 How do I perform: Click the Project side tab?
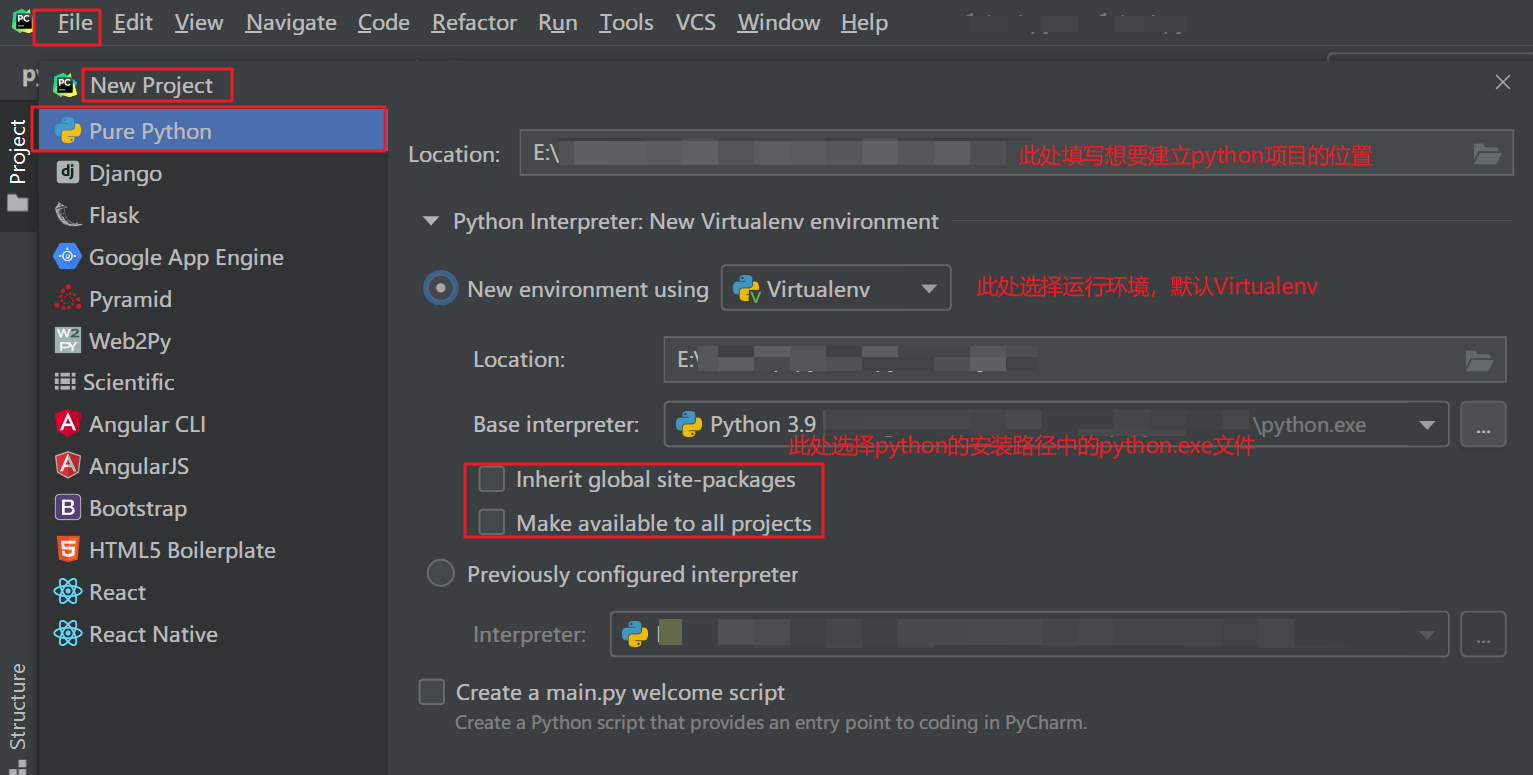click(x=18, y=166)
